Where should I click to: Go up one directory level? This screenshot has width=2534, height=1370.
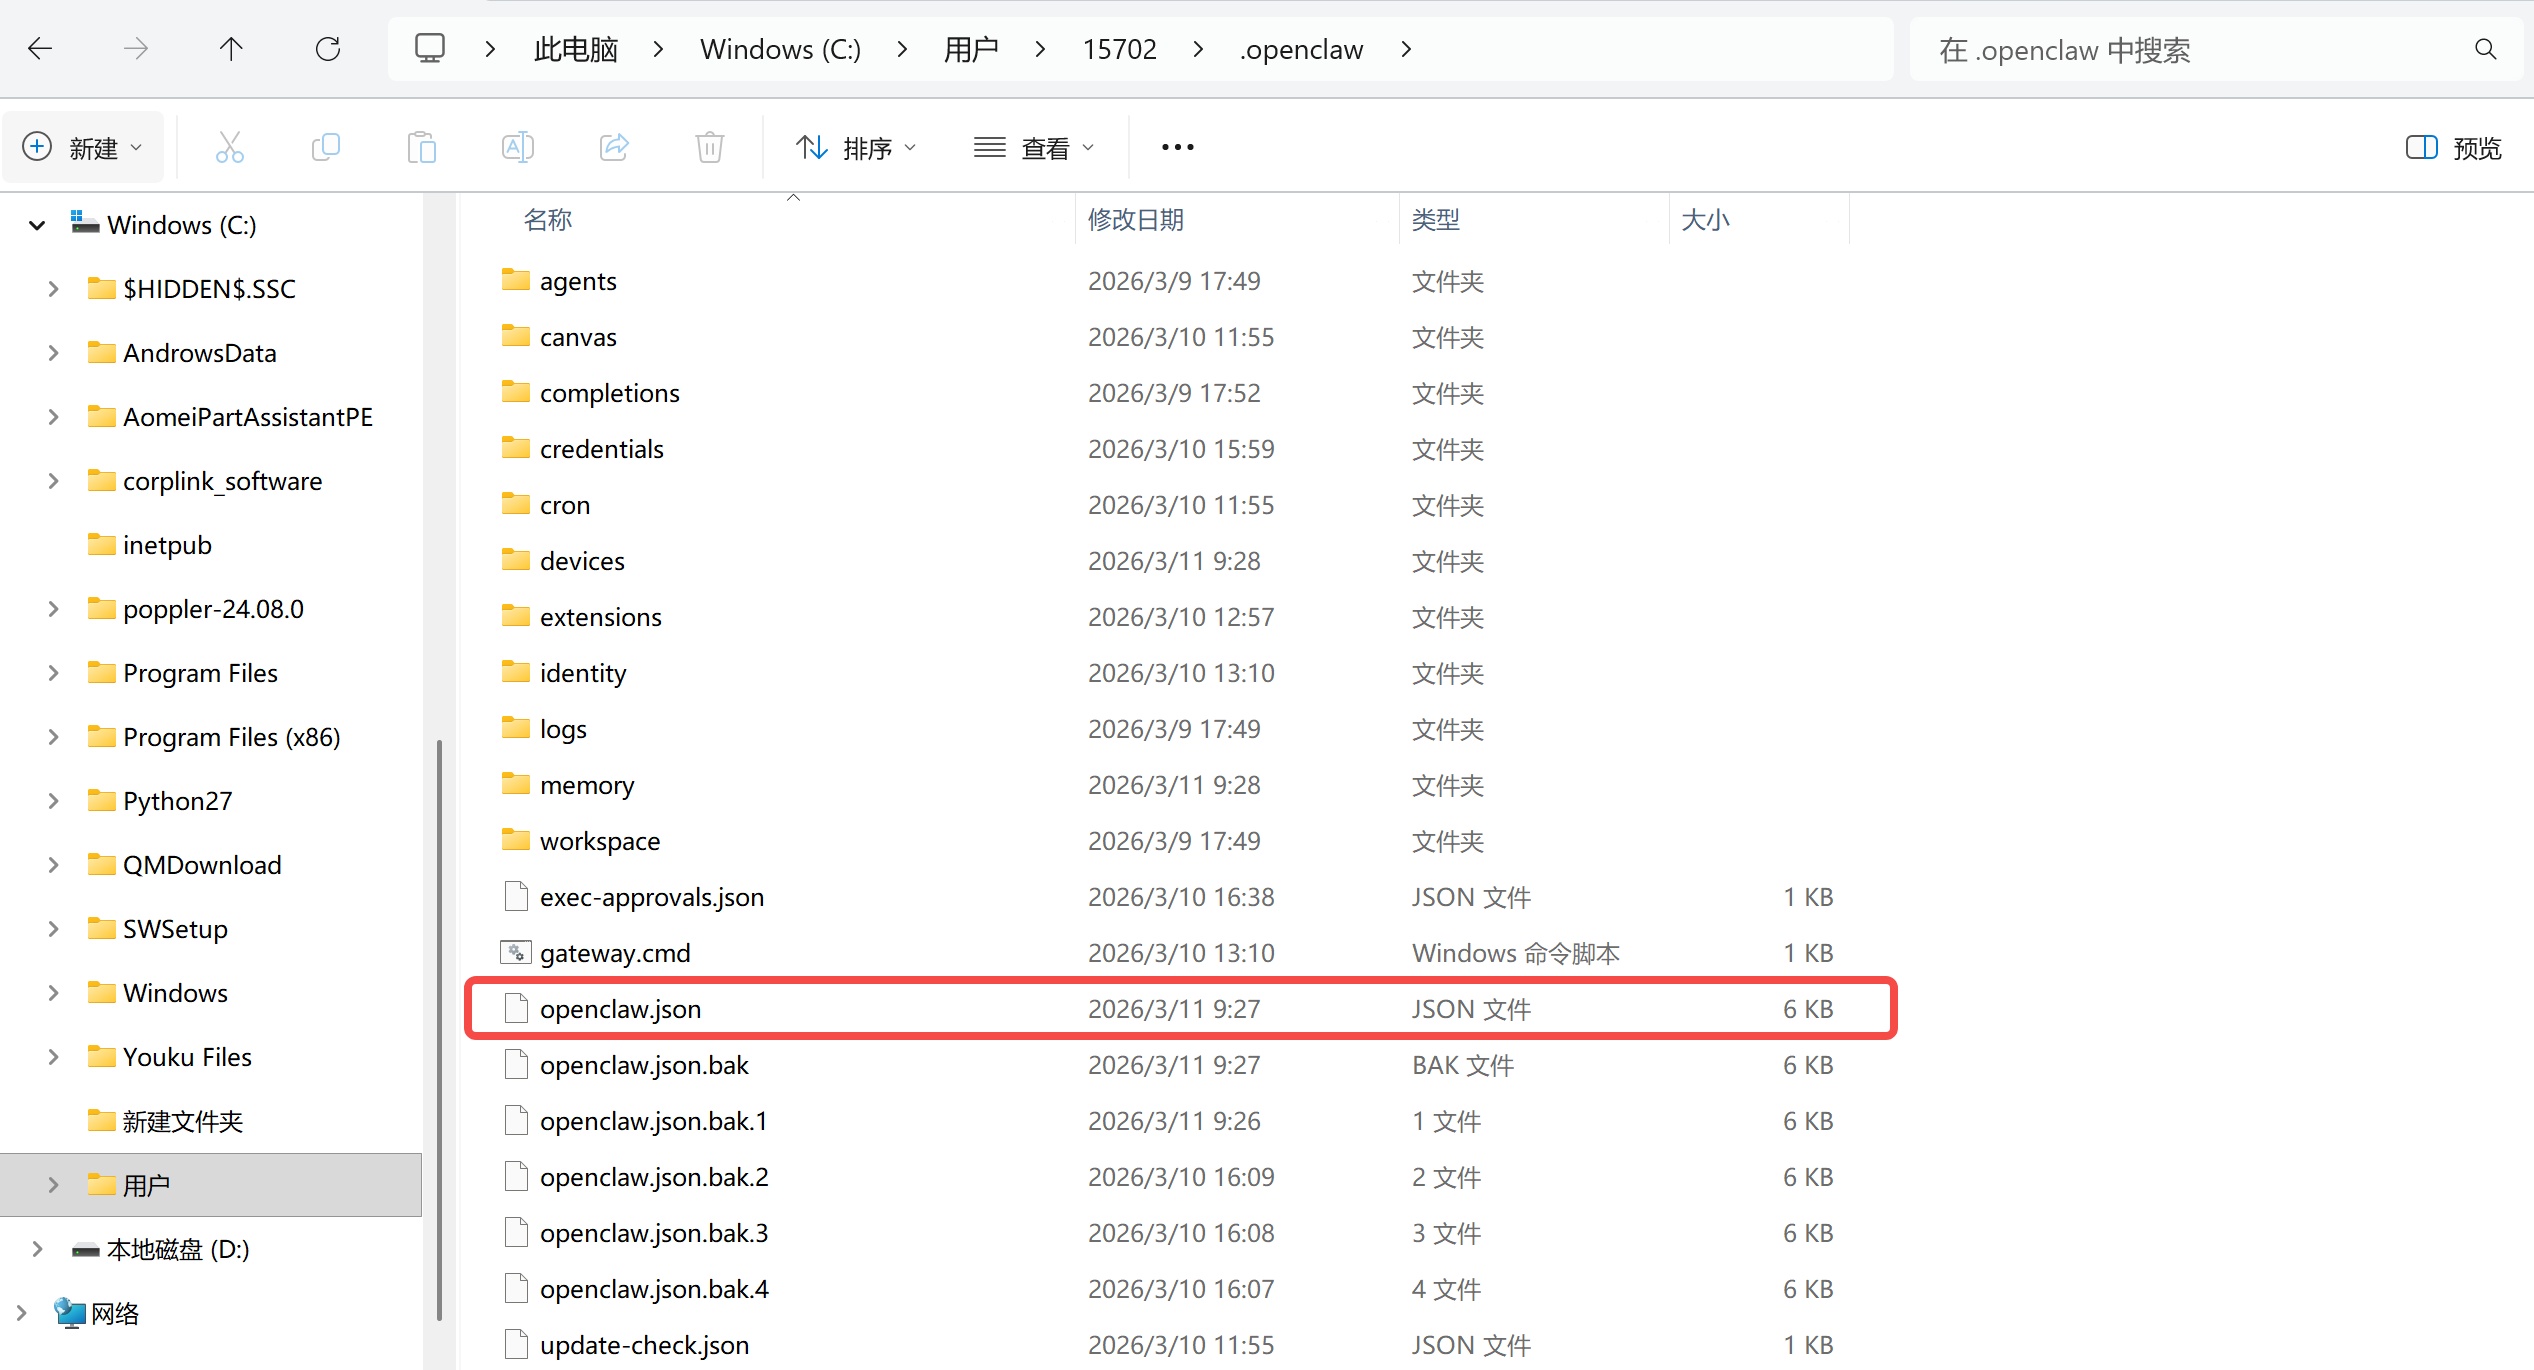pyautogui.click(x=231, y=49)
